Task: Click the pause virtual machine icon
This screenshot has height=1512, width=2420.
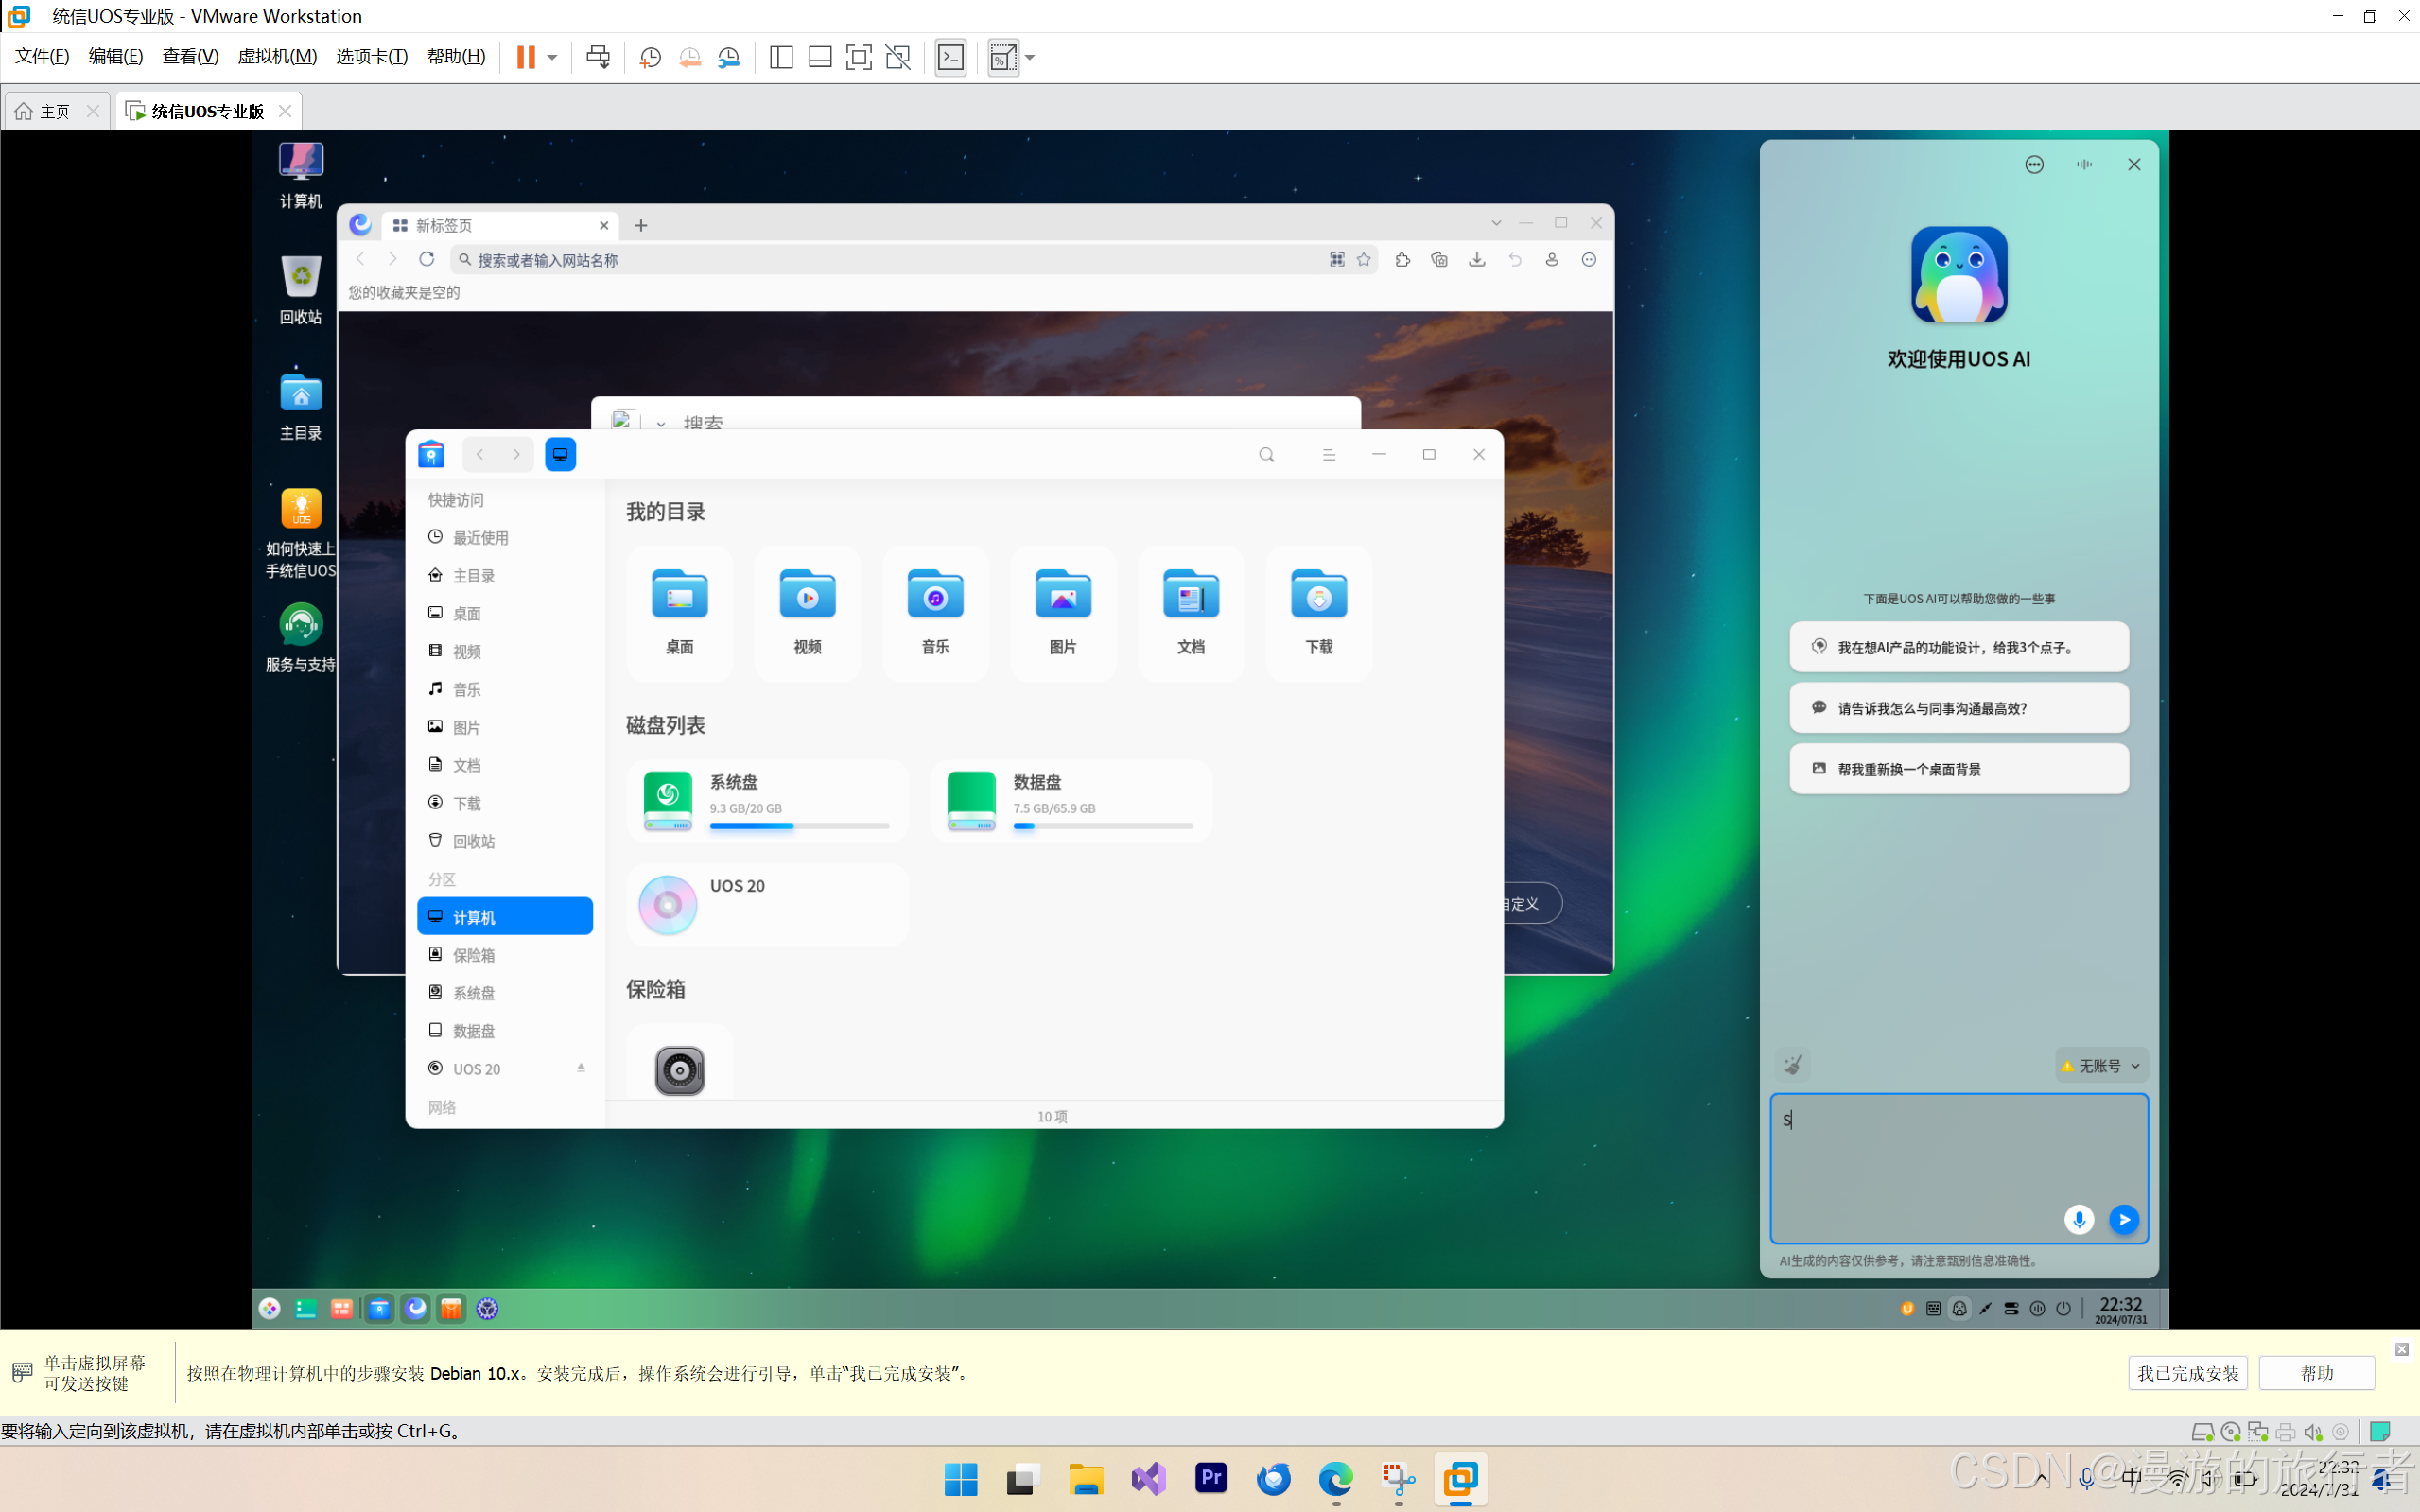Action: [x=526, y=57]
